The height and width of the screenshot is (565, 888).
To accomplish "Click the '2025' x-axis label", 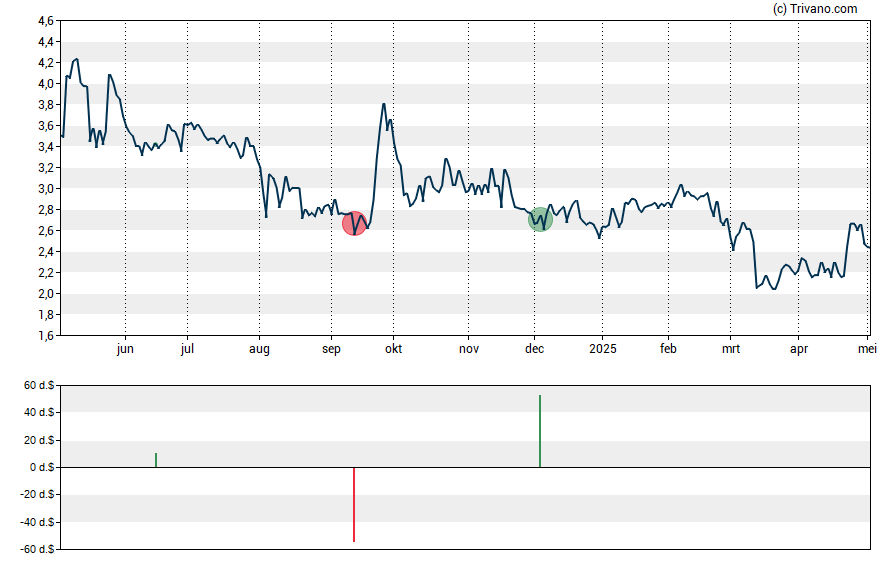I will pos(603,349).
